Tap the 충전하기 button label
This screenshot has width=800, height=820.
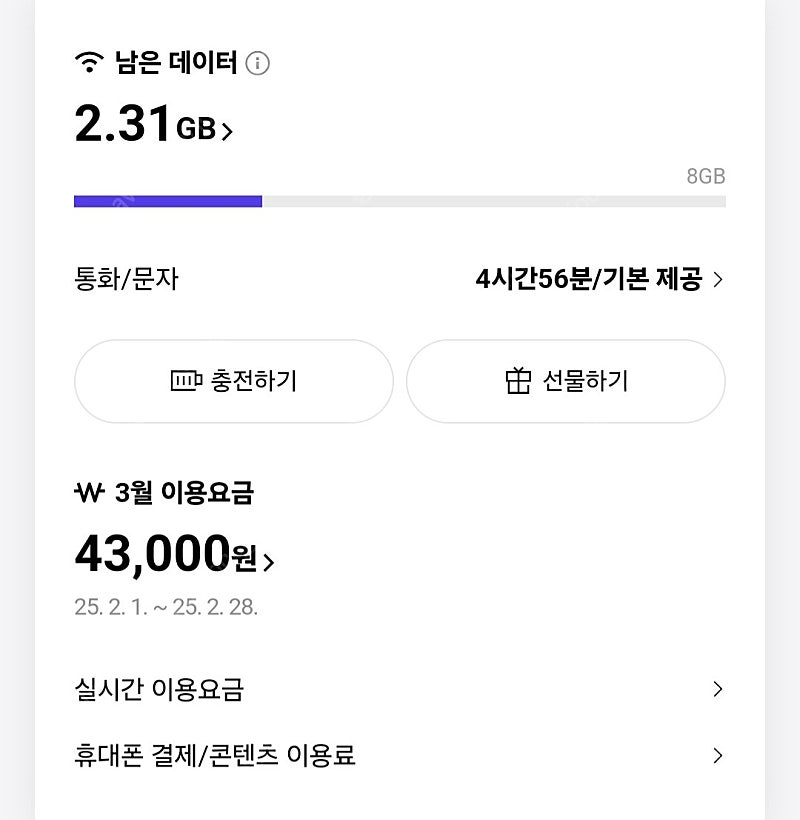pyautogui.click(x=254, y=381)
